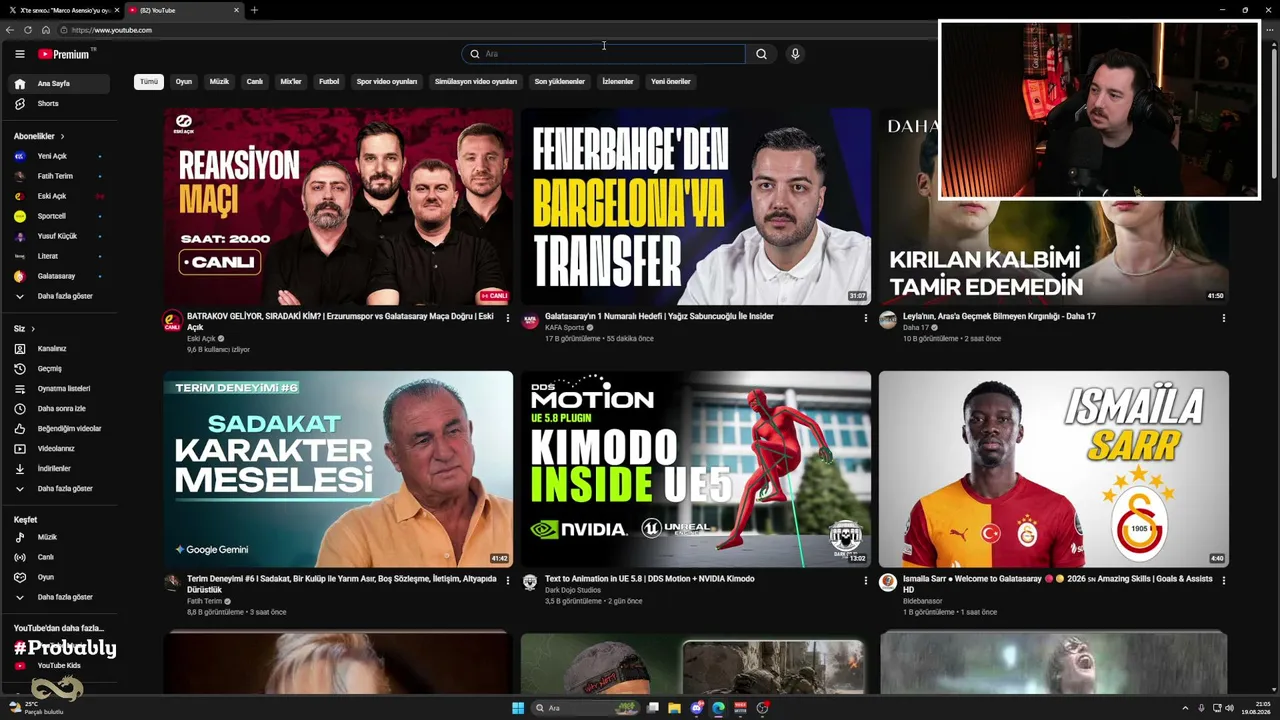
Task: Open taskbar volume control
Action: click(1229, 708)
